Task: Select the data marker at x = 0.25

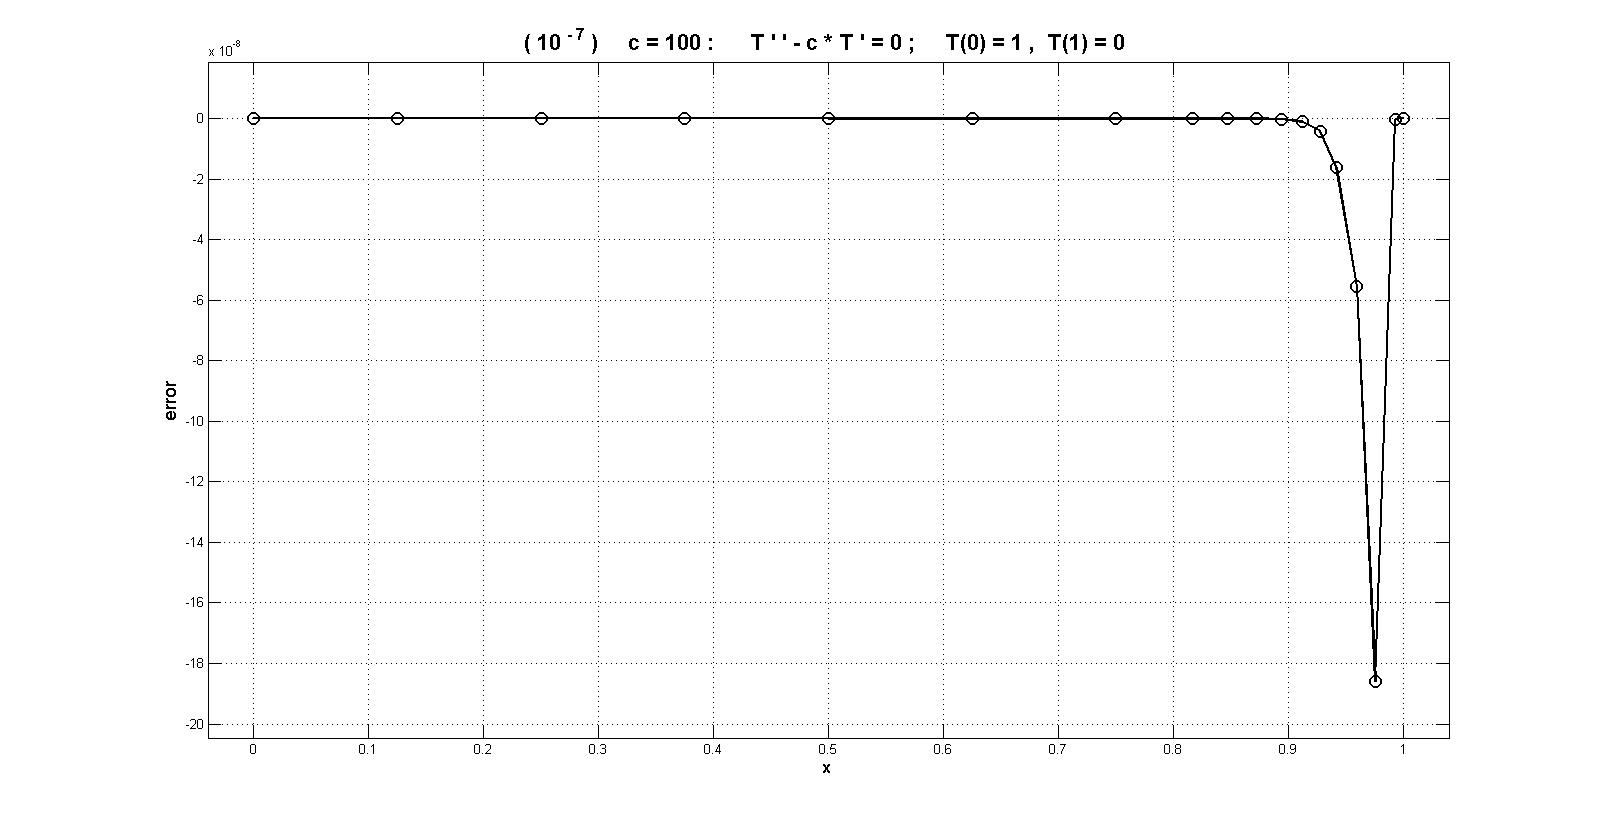Action: pos(541,118)
